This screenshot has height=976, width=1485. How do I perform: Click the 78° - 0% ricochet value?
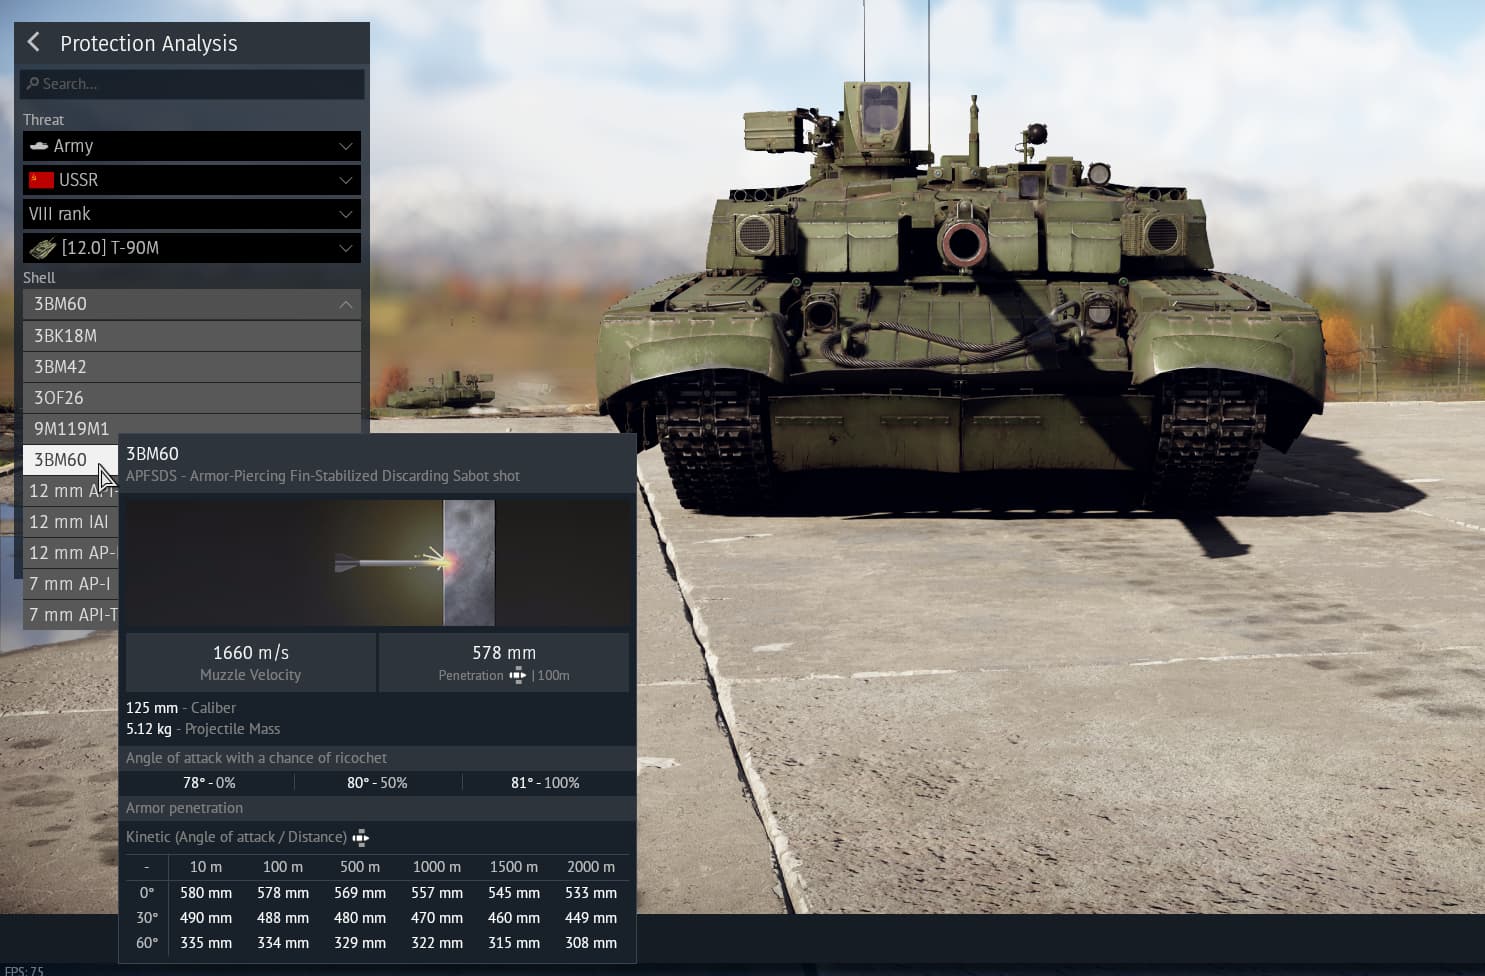209,783
